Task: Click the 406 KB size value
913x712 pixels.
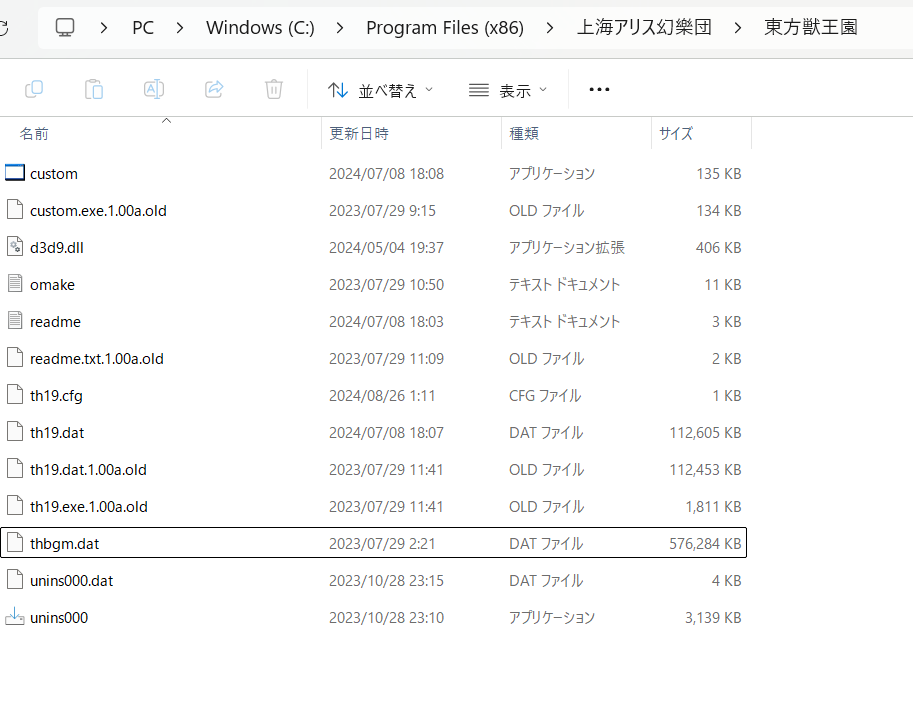Action: [x=719, y=248]
